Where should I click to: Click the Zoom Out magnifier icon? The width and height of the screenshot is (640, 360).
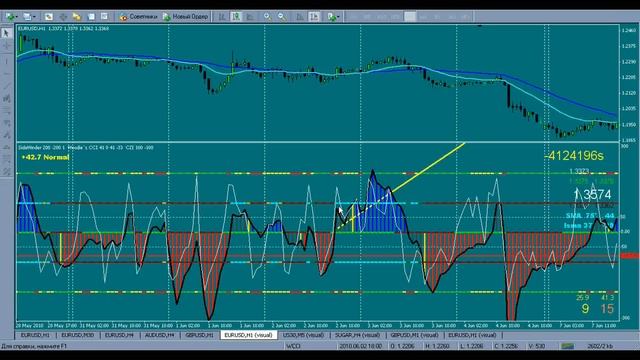(x=282, y=17)
